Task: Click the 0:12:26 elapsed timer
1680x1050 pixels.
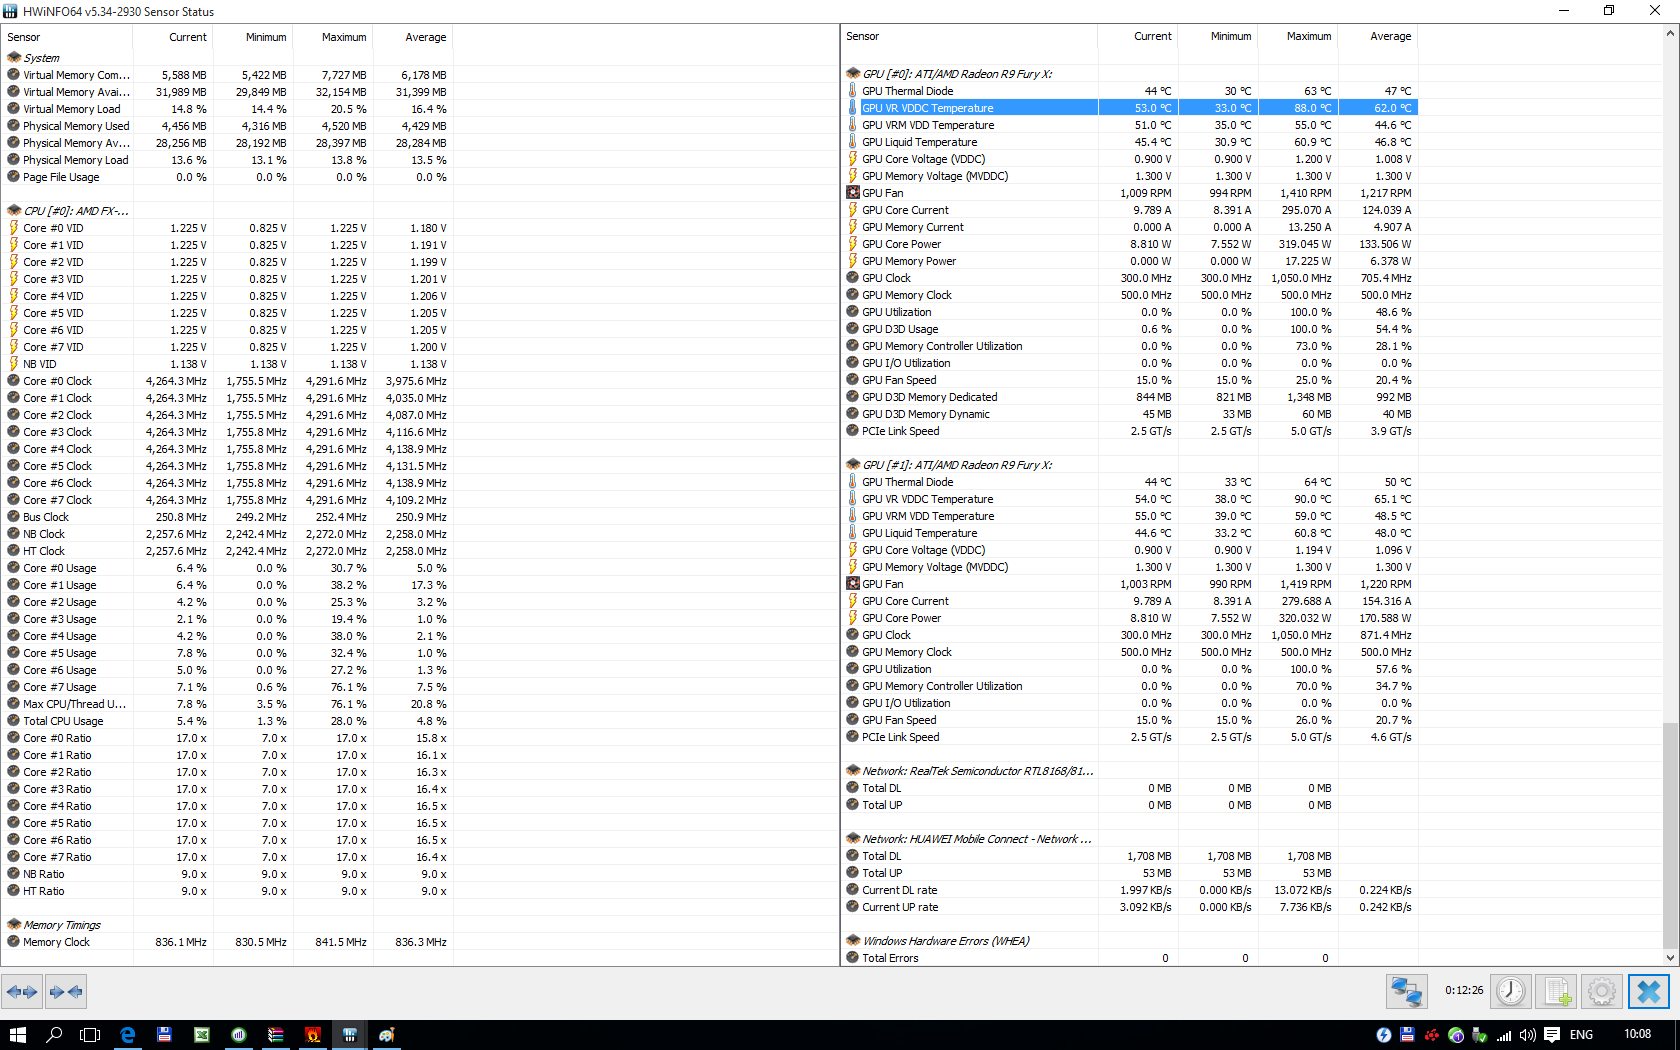Action: tap(1464, 991)
